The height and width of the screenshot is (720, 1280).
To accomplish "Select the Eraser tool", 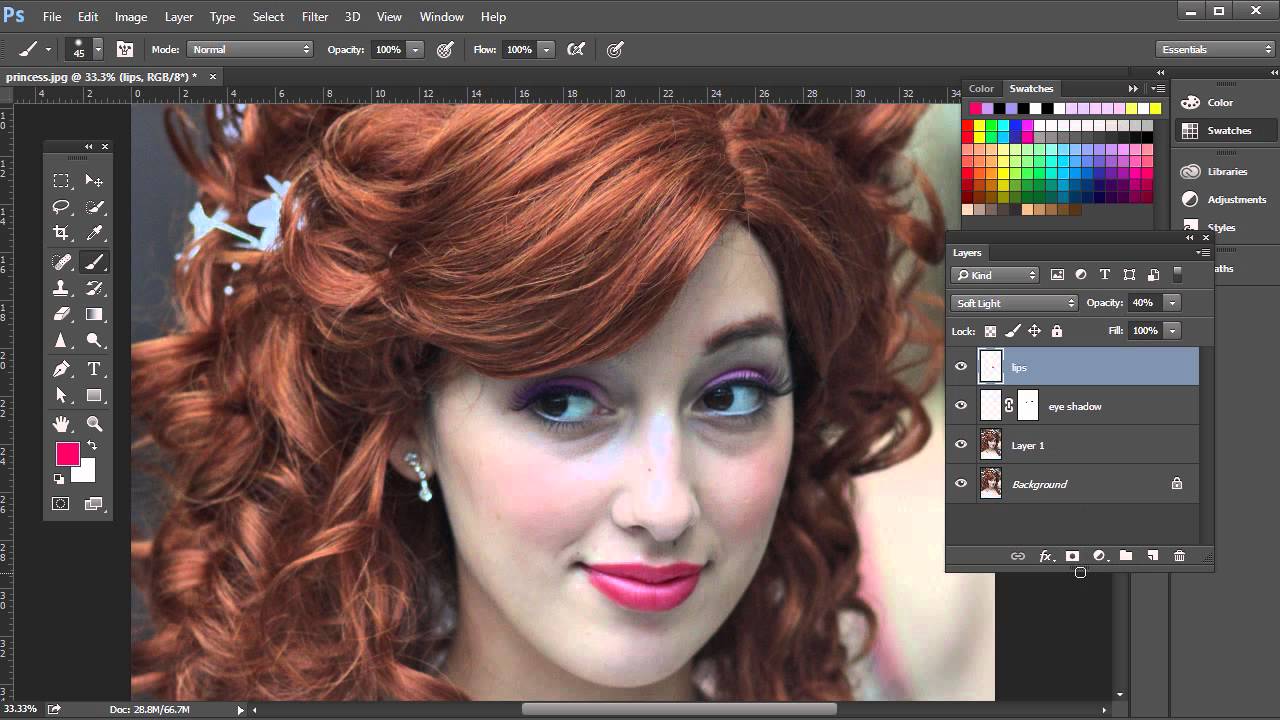I will (62, 314).
